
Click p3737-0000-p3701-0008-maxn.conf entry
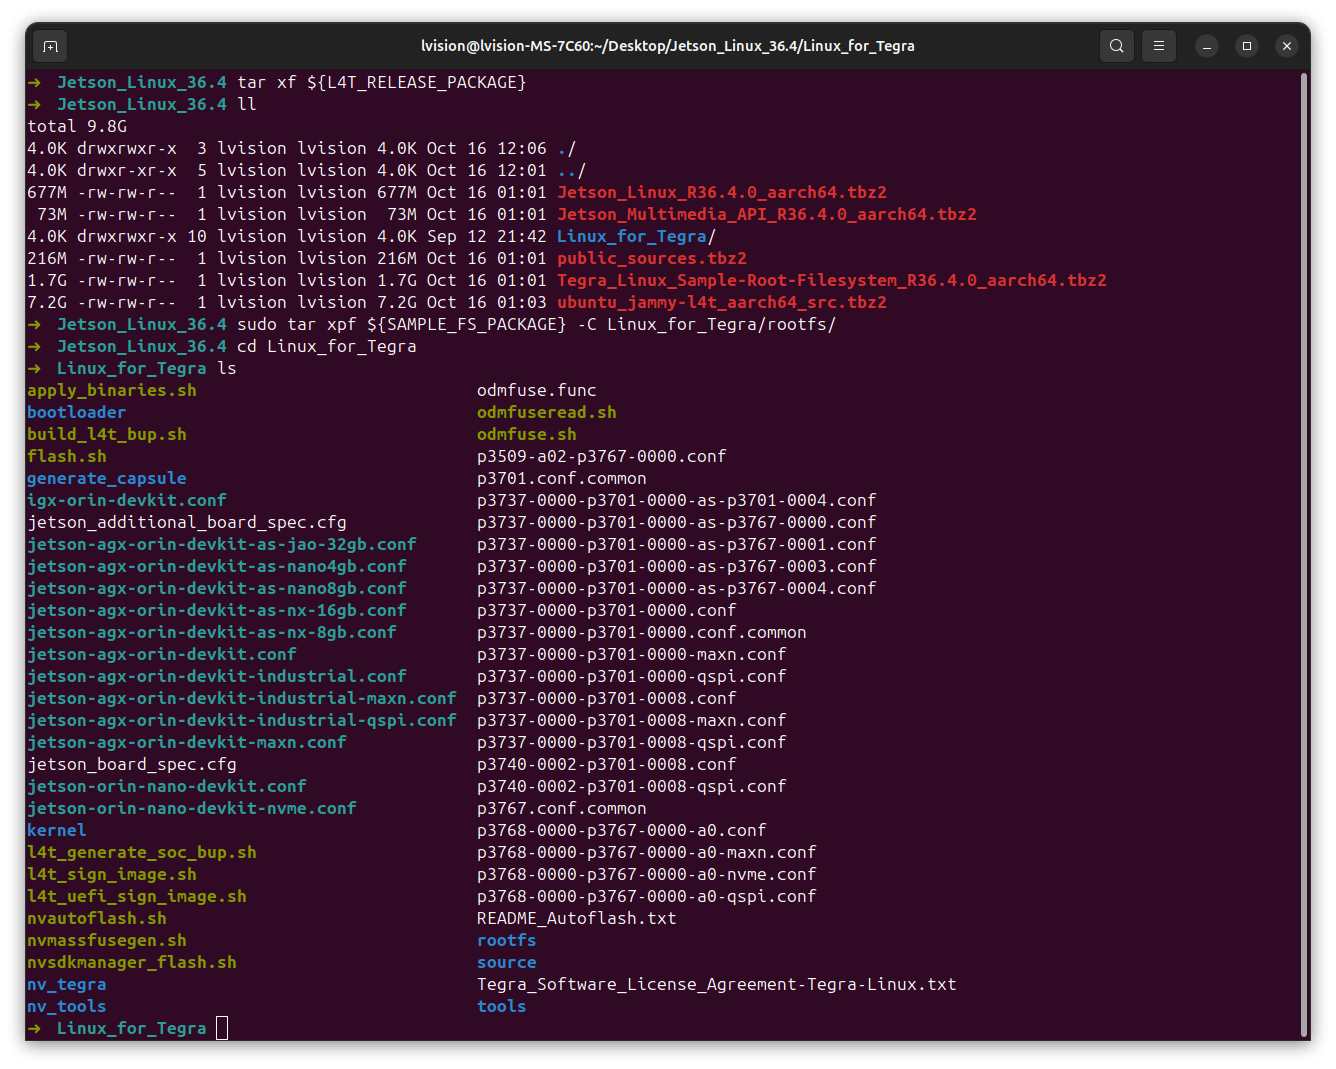[632, 720]
